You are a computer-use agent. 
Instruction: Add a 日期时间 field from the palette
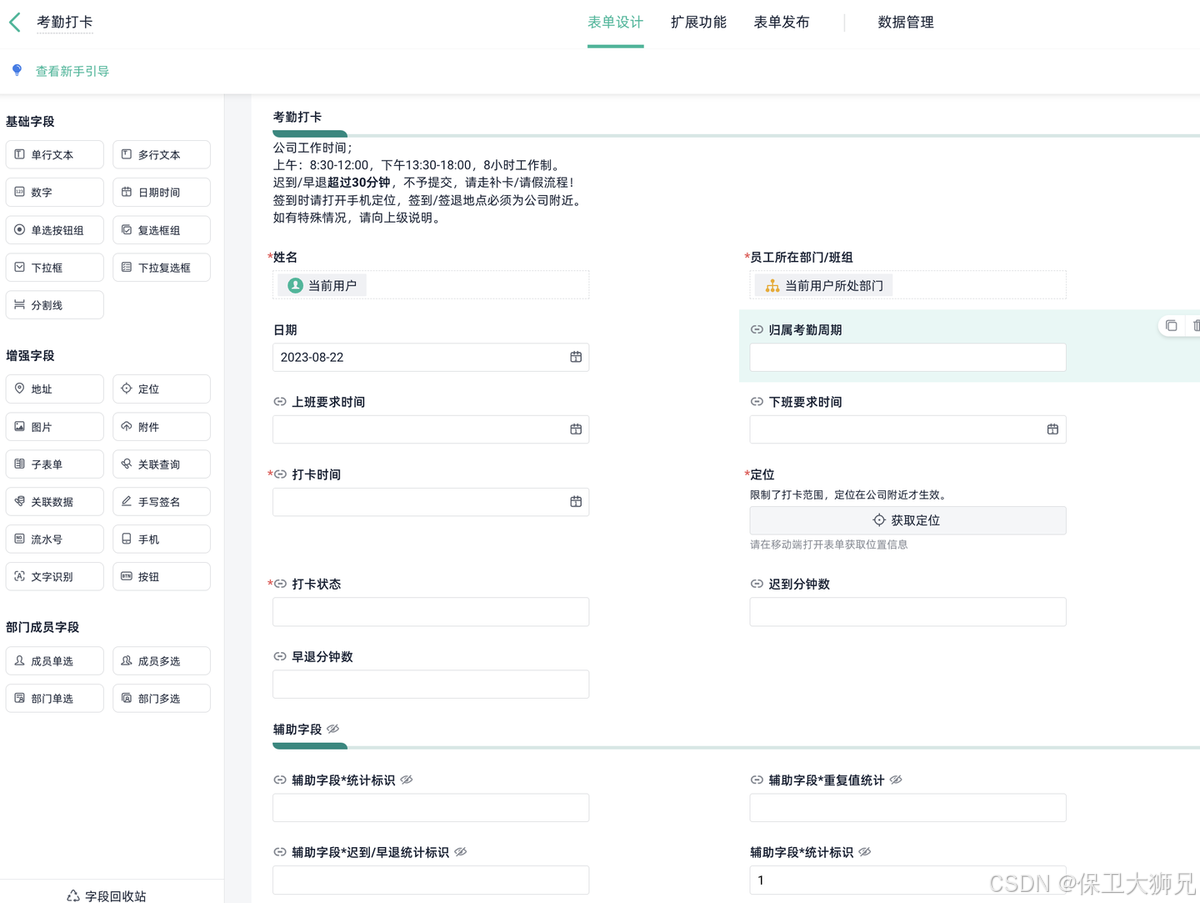(162, 192)
